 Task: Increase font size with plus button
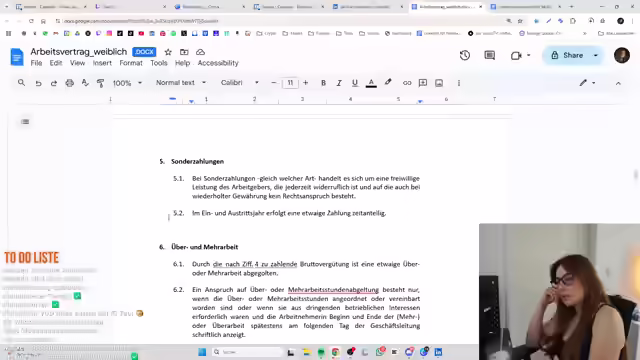click(305, 83)
